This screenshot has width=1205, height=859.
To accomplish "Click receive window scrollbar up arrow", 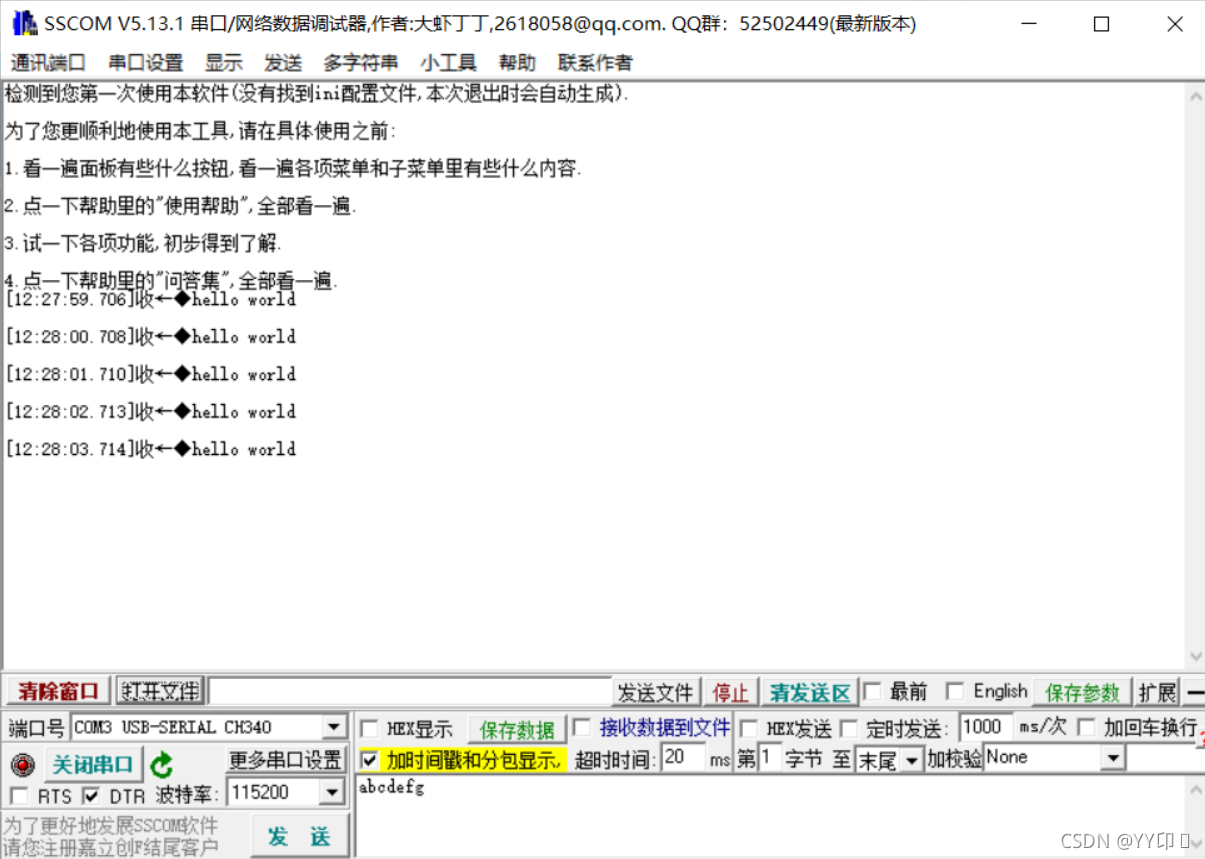I will [1195, 97].
